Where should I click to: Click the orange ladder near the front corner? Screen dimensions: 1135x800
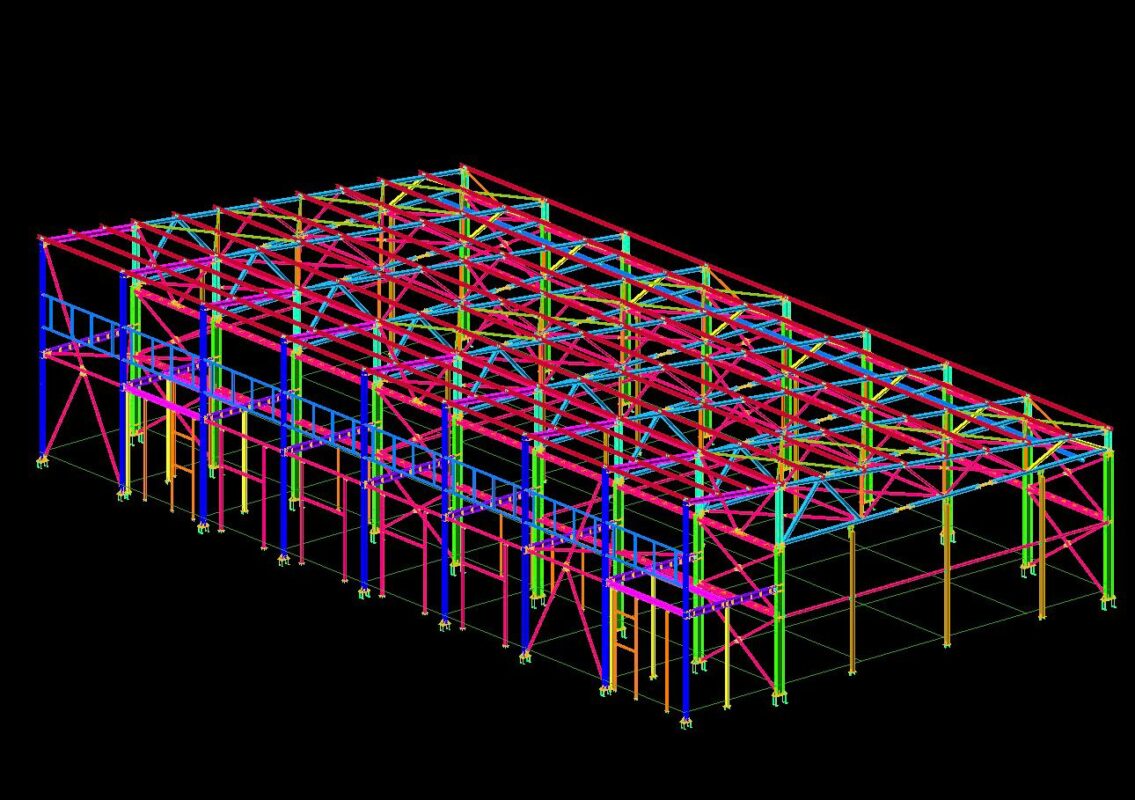[x=625, y=640]
